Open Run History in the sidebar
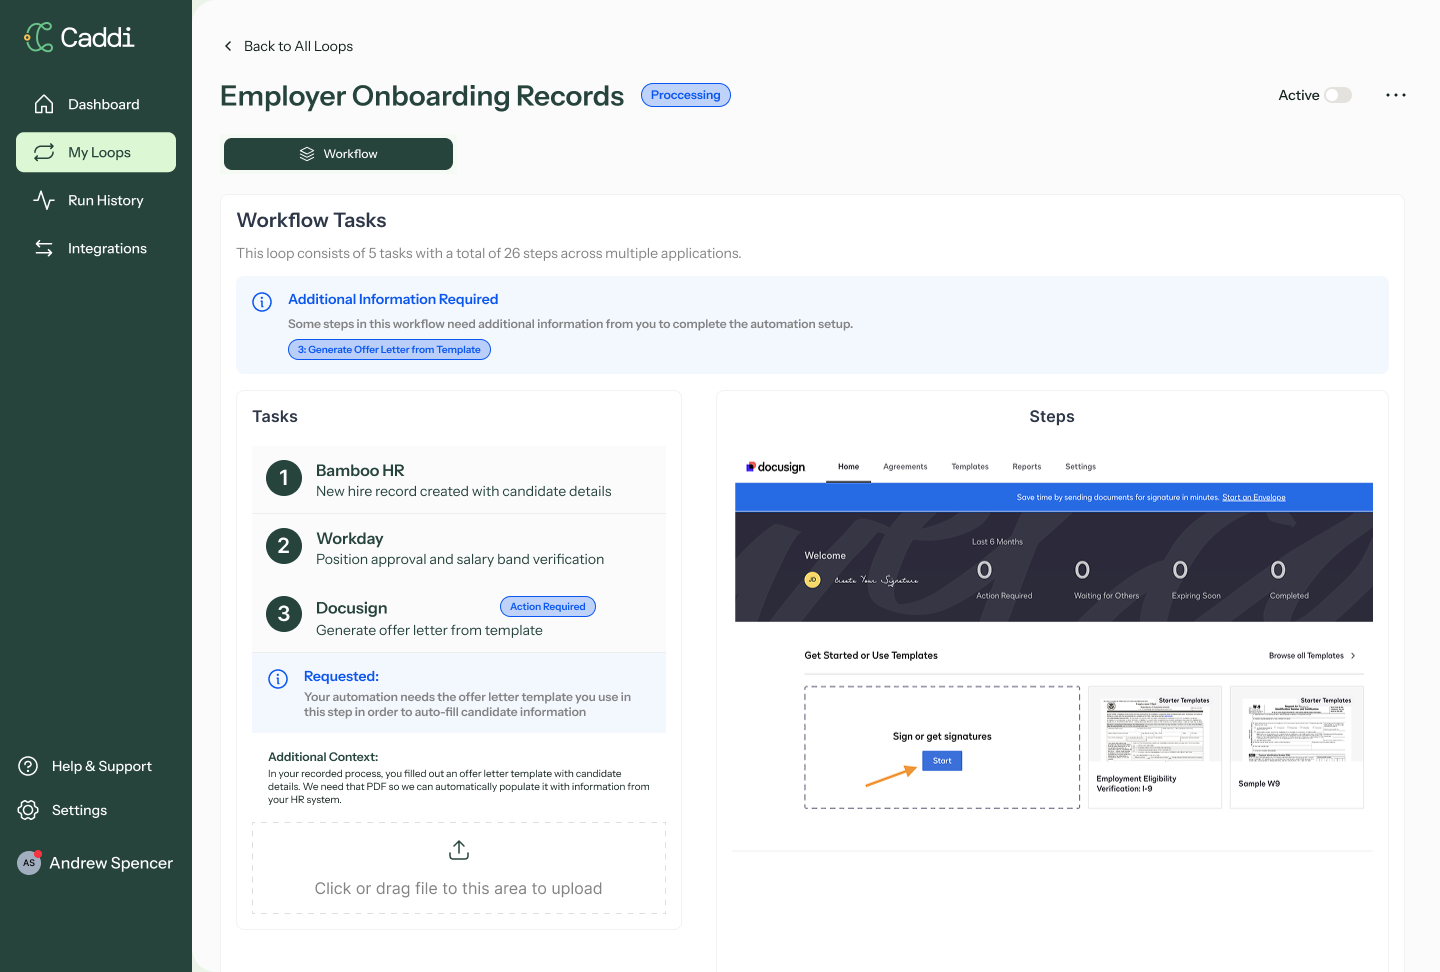 point(96,200)
